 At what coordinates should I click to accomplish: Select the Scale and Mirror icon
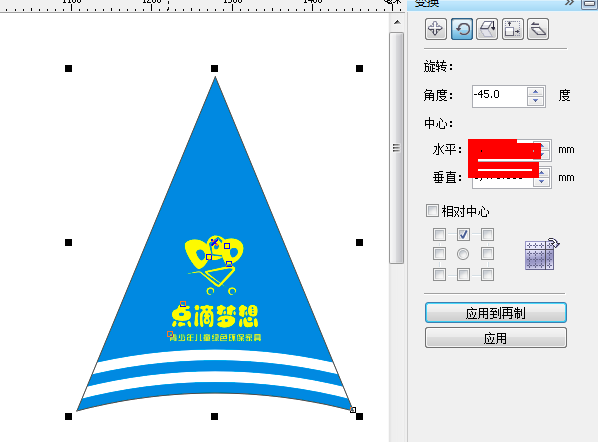[x=487, y=29]
